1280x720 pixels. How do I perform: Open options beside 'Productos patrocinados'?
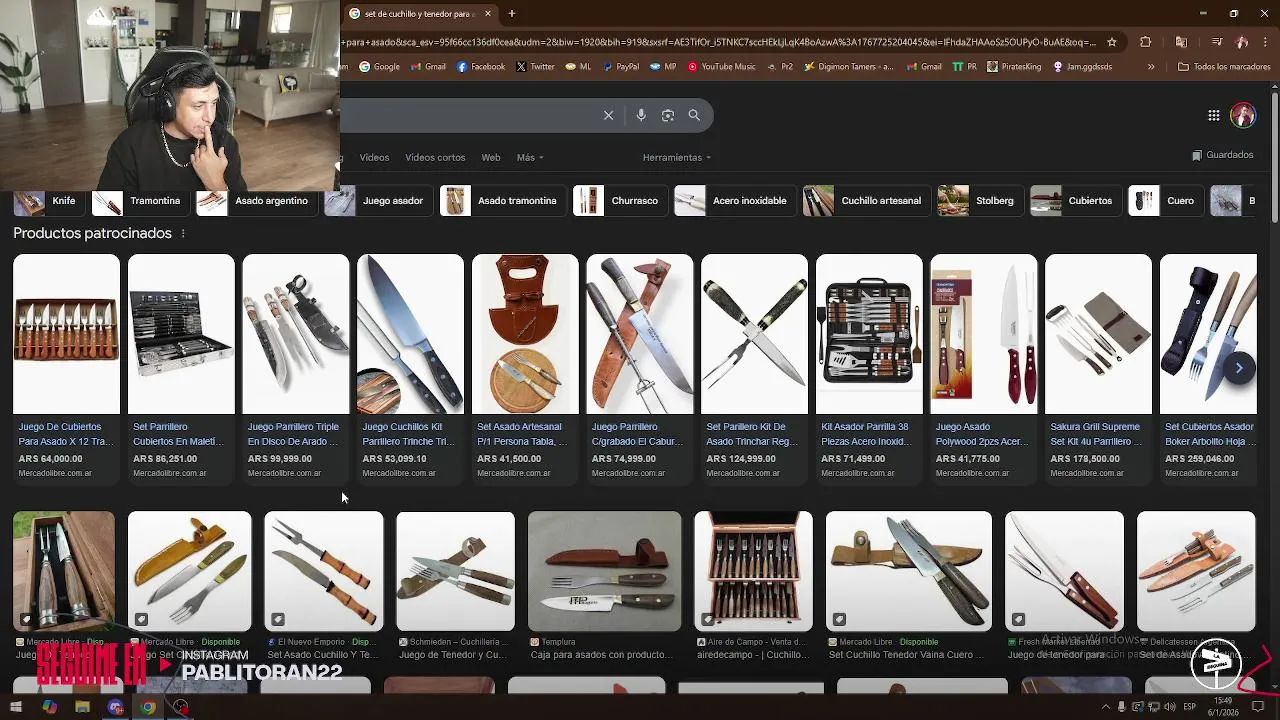click(x=182, y=233)
